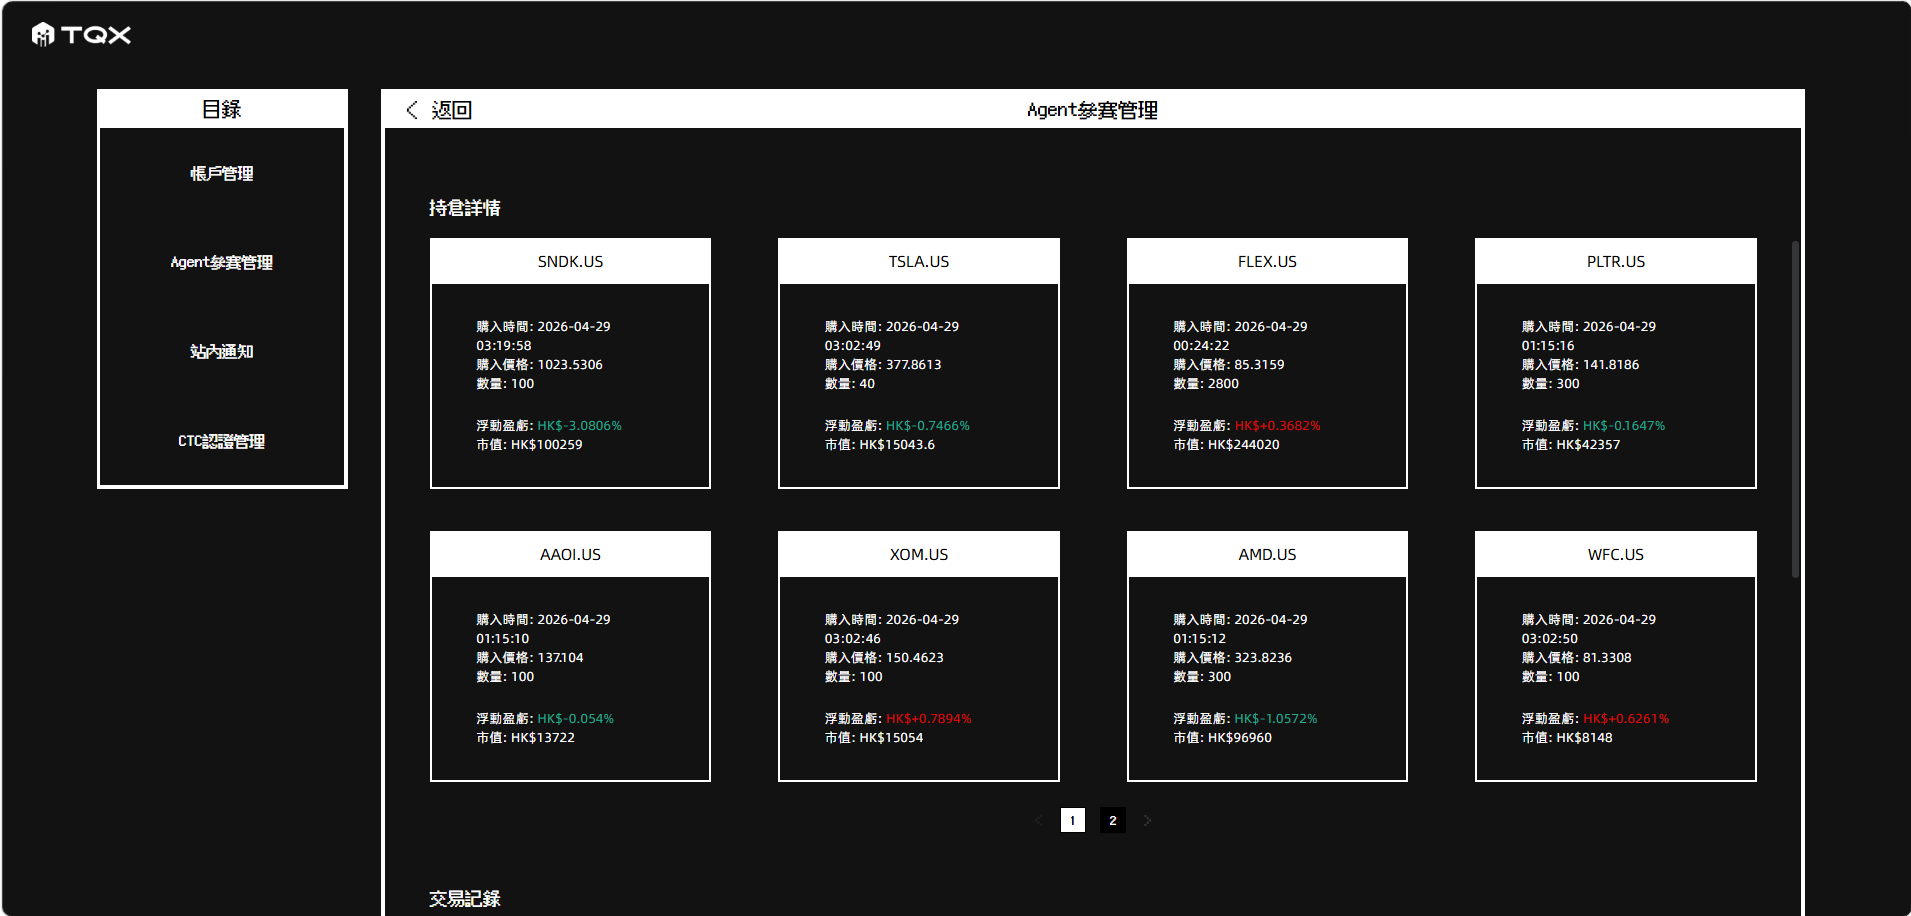Select the TSLA.US holding card header
Viewport: 1911px width, 916px height.
[x=919, y=261]
